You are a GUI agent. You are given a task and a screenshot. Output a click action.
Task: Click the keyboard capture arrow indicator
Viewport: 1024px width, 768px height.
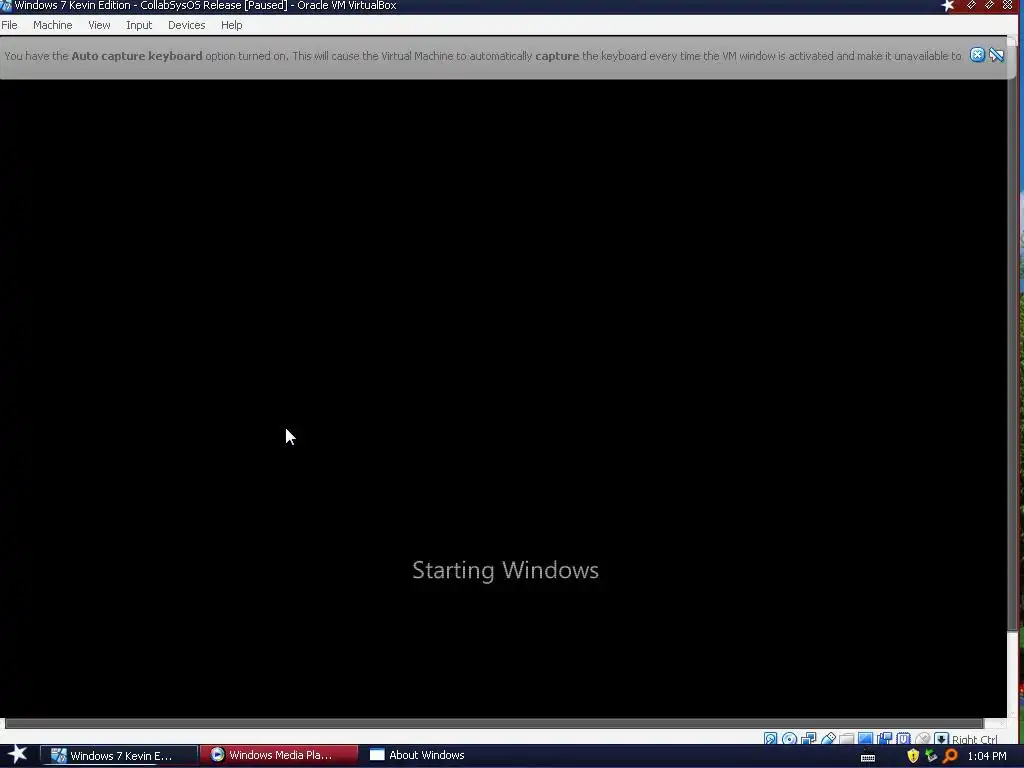pyautogui.click(x=941, y=739)
